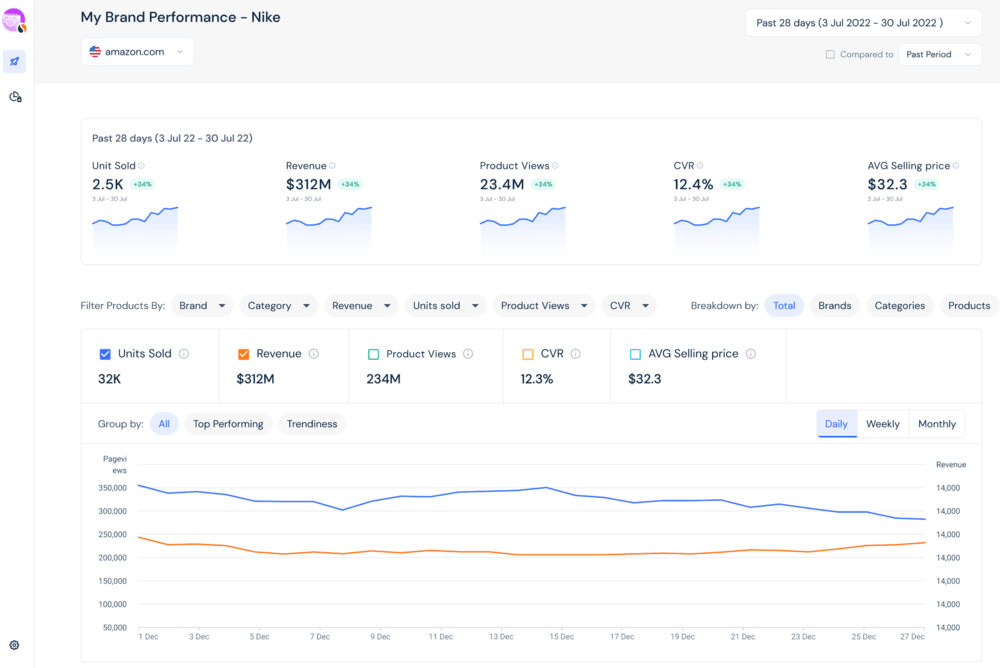Click the Revenue sparkline chart
1000x668 pixels.
point(329,228)
